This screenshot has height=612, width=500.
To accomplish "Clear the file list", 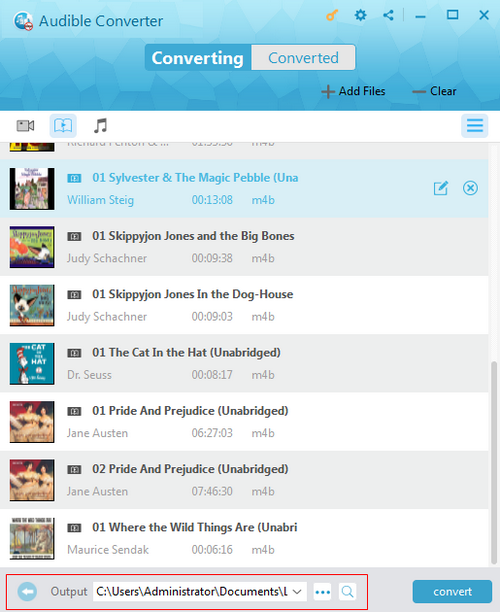I will point(434,91).
